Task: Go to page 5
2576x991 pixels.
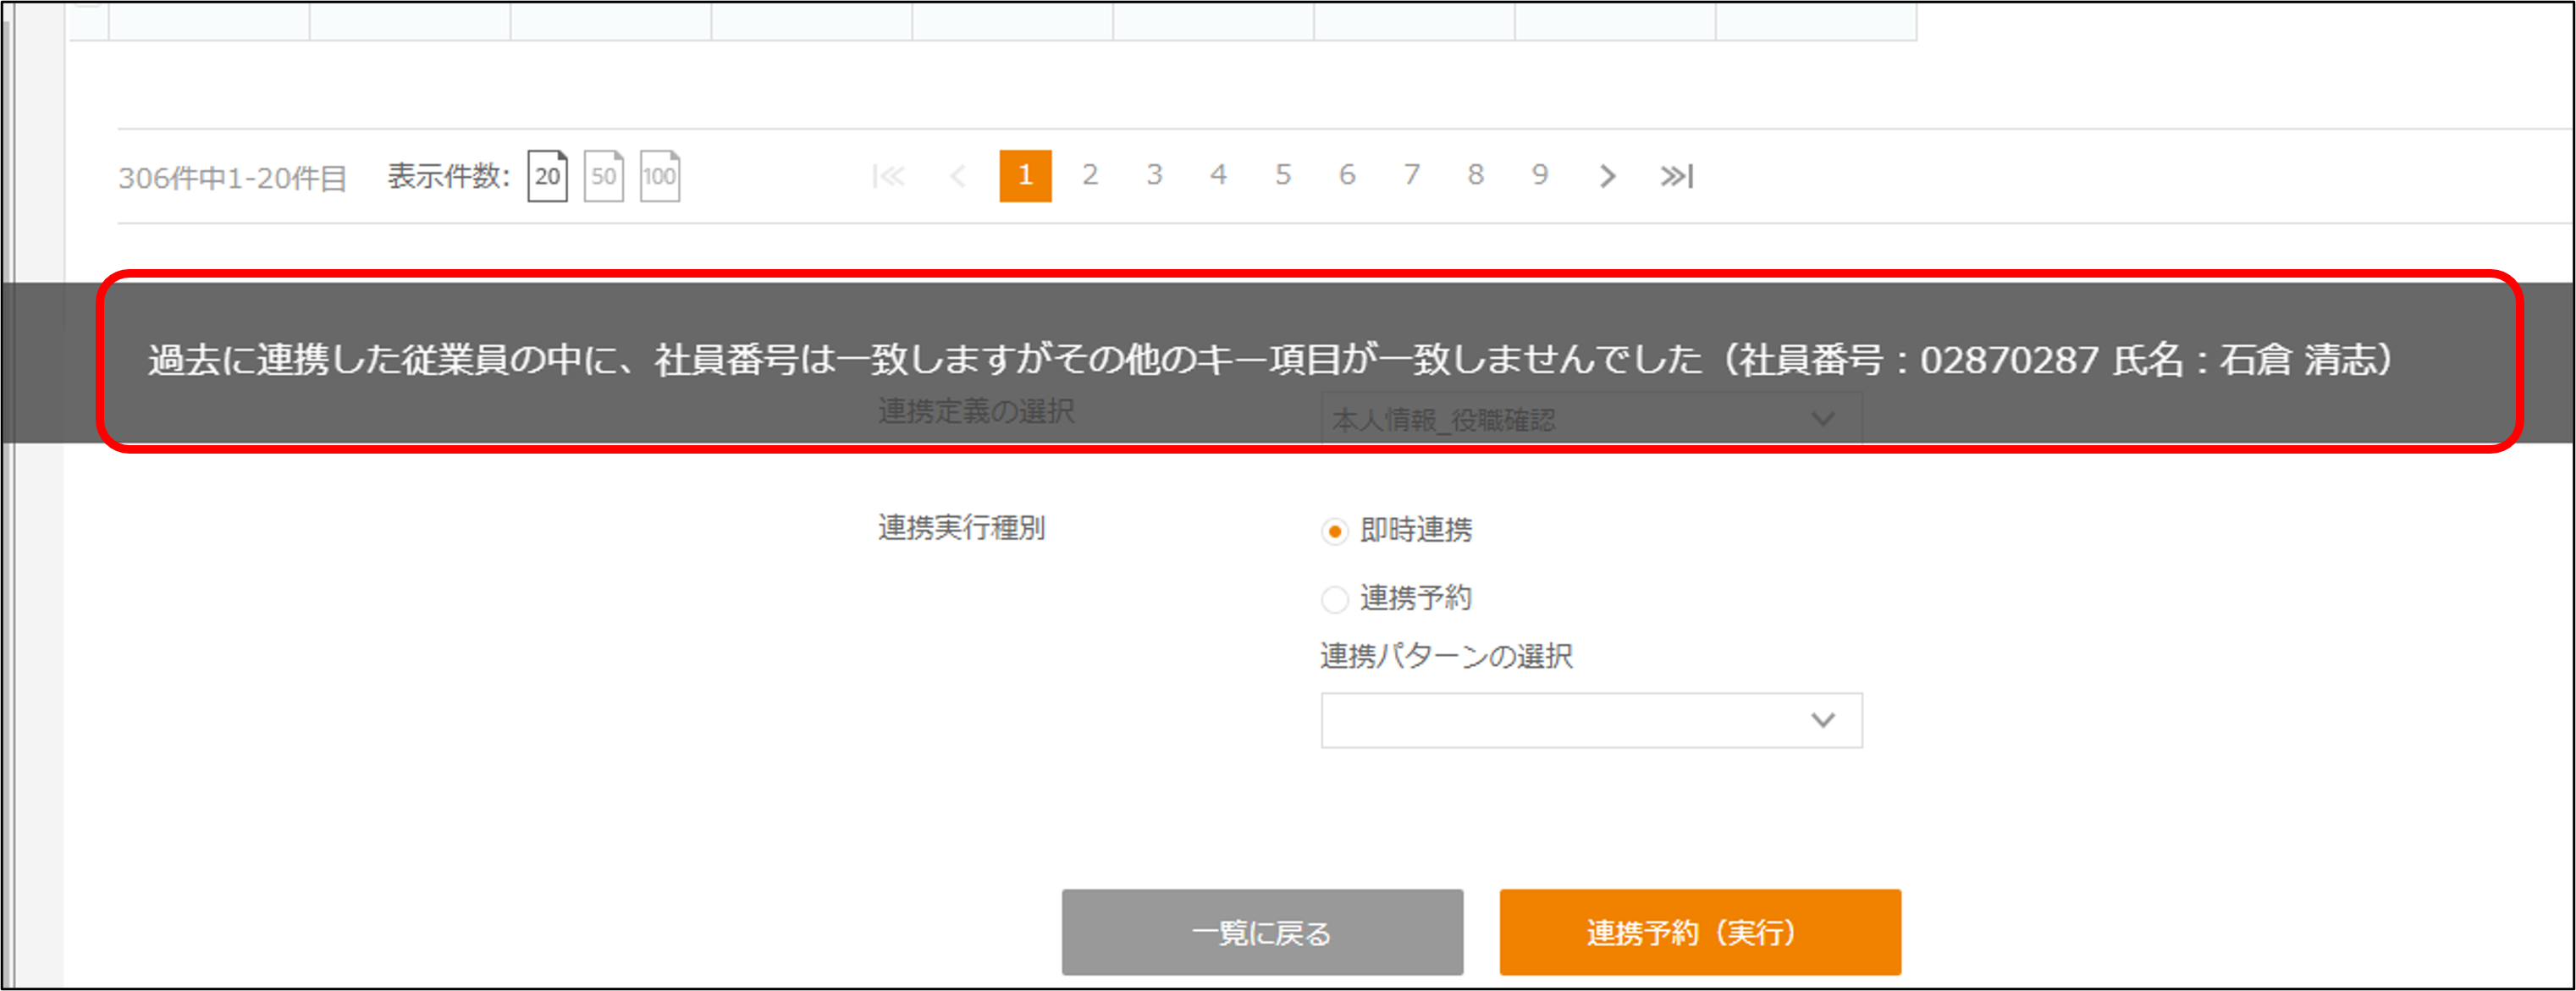Action: 1283,175
